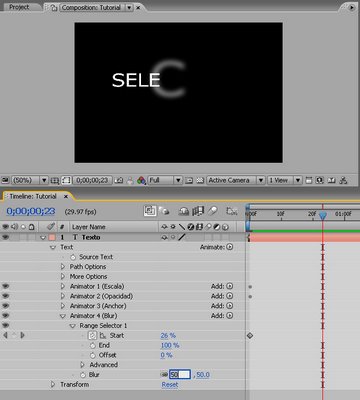
Task: Click the Texto layer label color swatch
Action: click(x=52, y=237)
